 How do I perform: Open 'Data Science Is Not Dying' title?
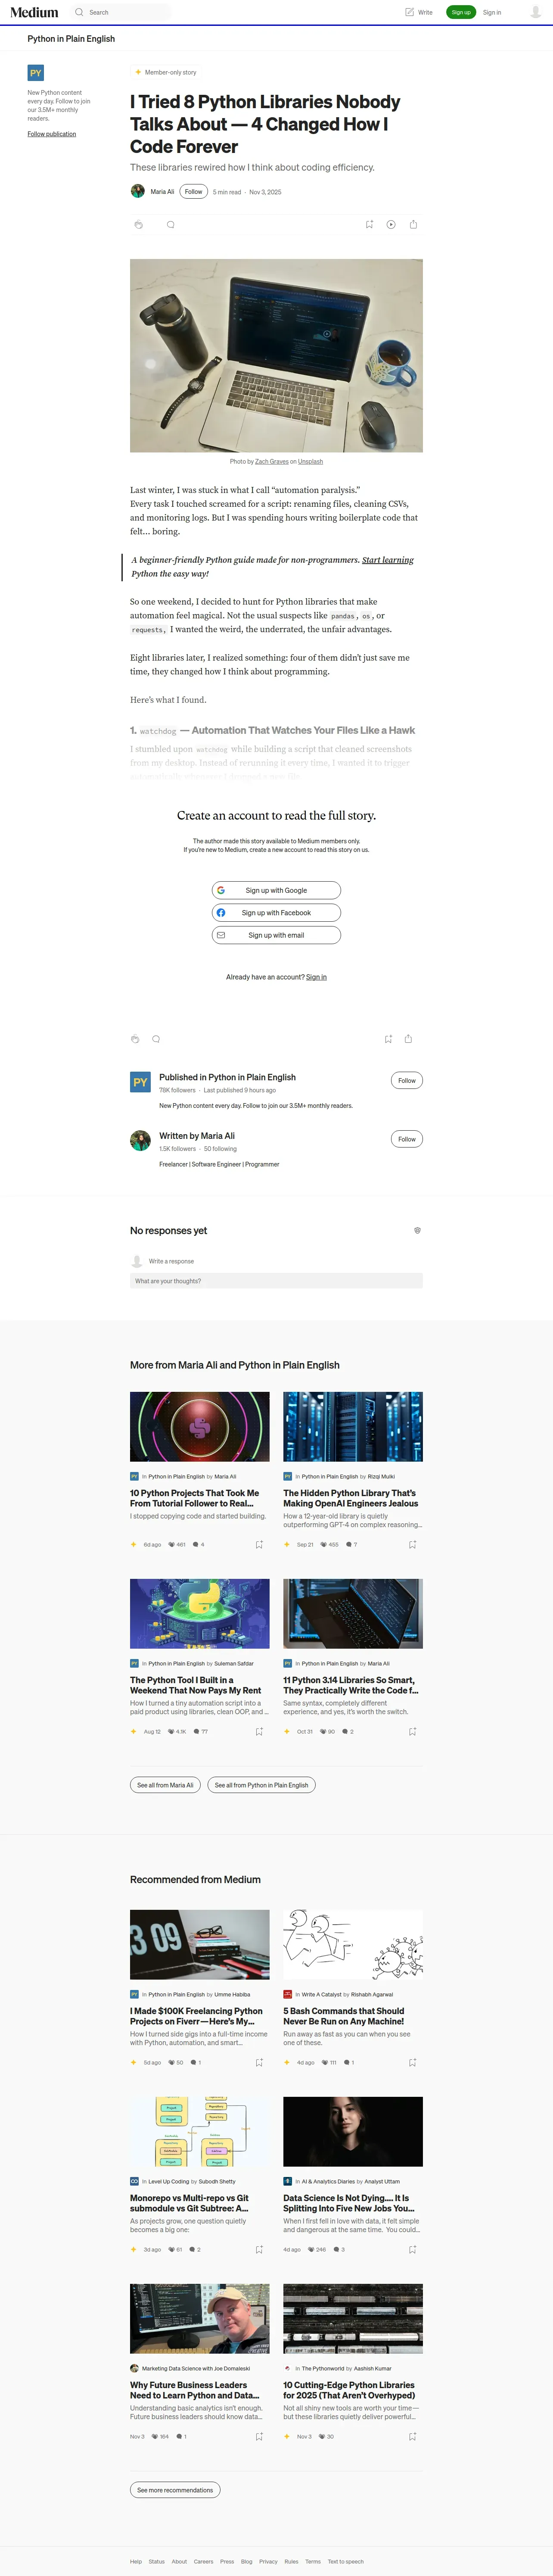tap(348, 2203)
